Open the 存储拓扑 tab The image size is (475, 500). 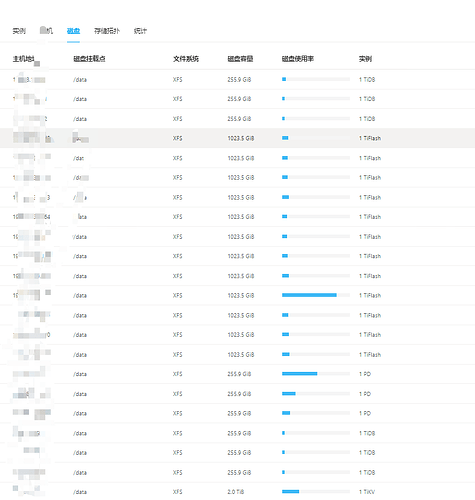pyautogui.click(x=107, y=31)
